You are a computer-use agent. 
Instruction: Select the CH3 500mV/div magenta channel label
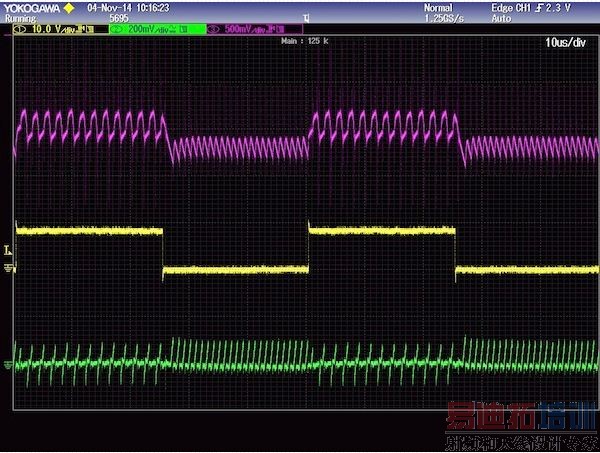254,29
